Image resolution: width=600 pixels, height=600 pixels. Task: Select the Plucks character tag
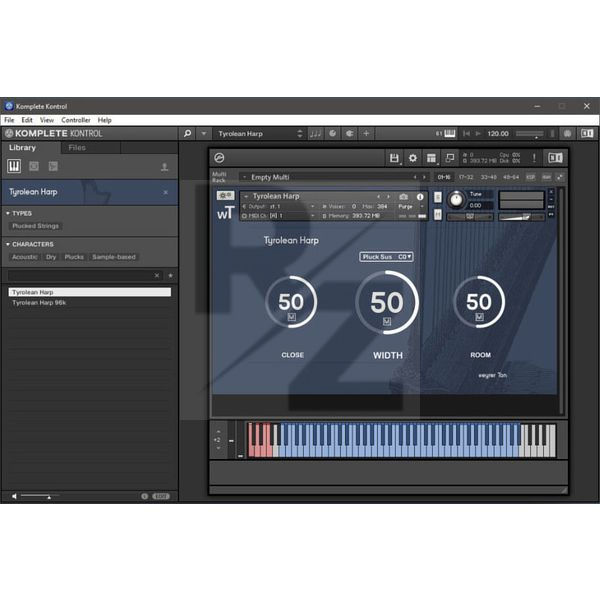click(74, 257)
